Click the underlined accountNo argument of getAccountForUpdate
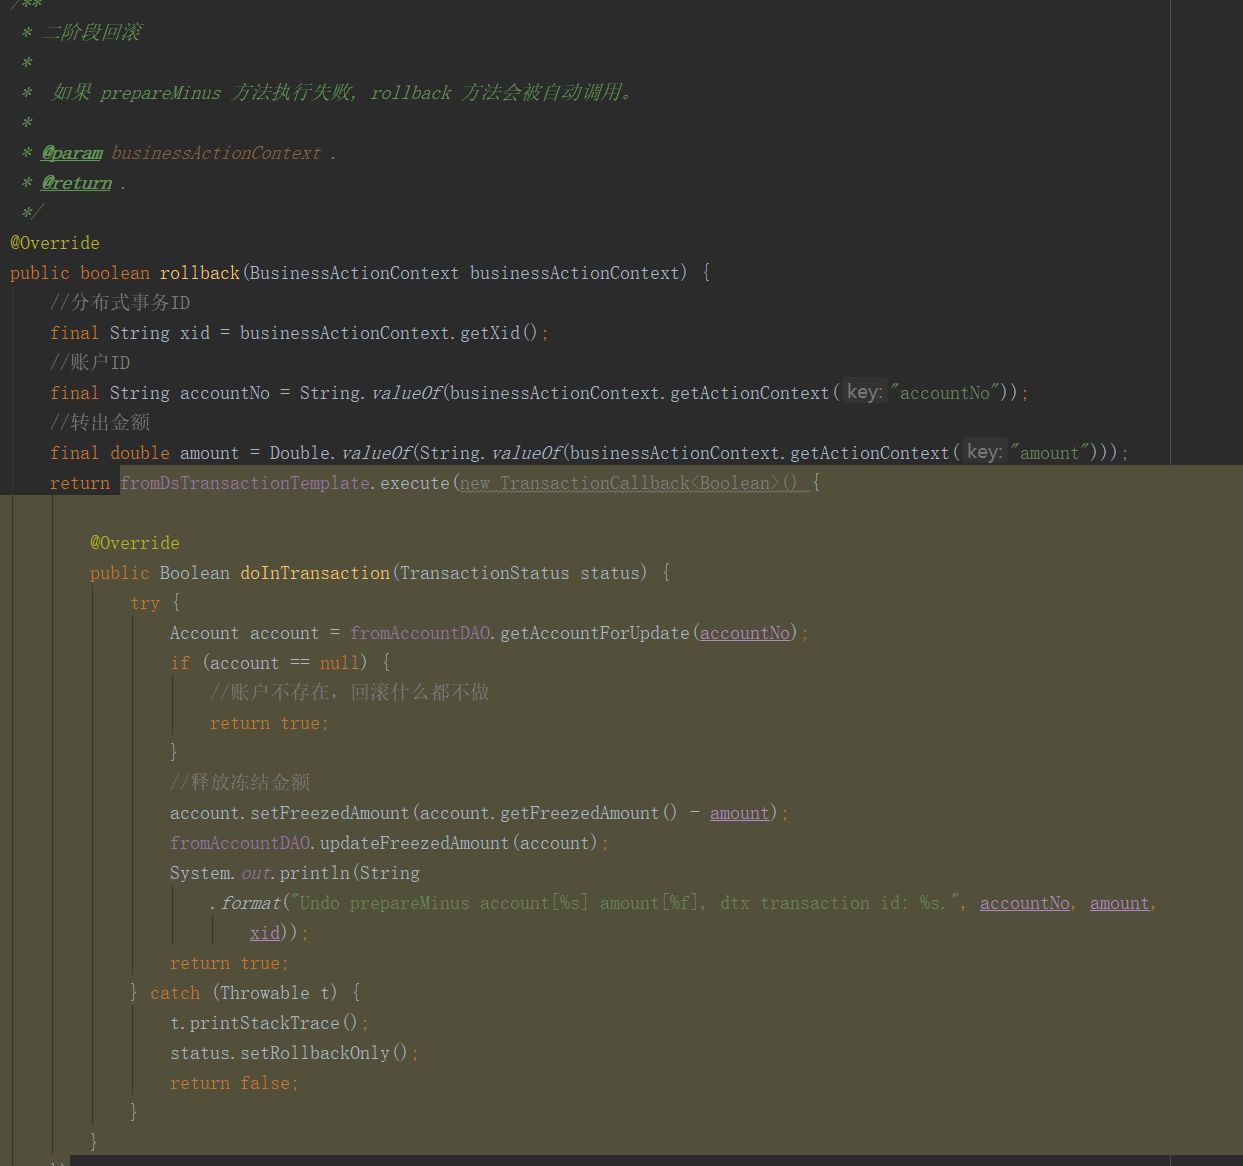Screen dimensions: 1243x1166 [745, 633]
